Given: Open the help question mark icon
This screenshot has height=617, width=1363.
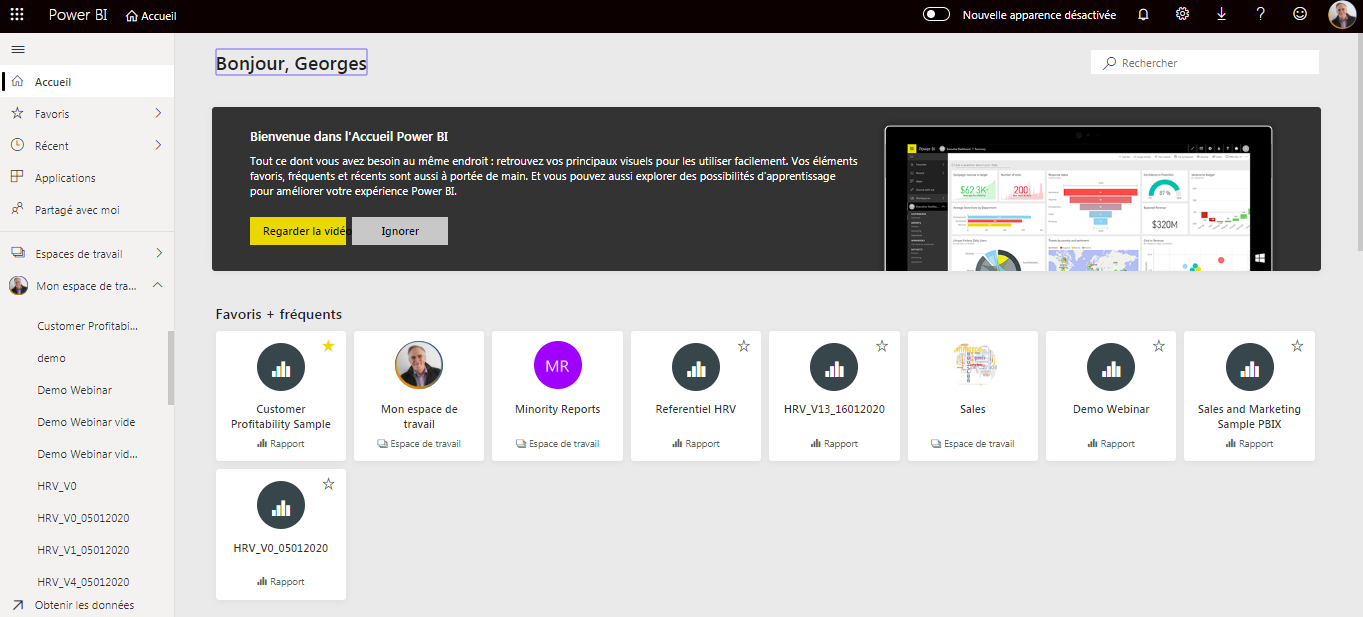Looking at the screenshot, I should pos(1261,15).
